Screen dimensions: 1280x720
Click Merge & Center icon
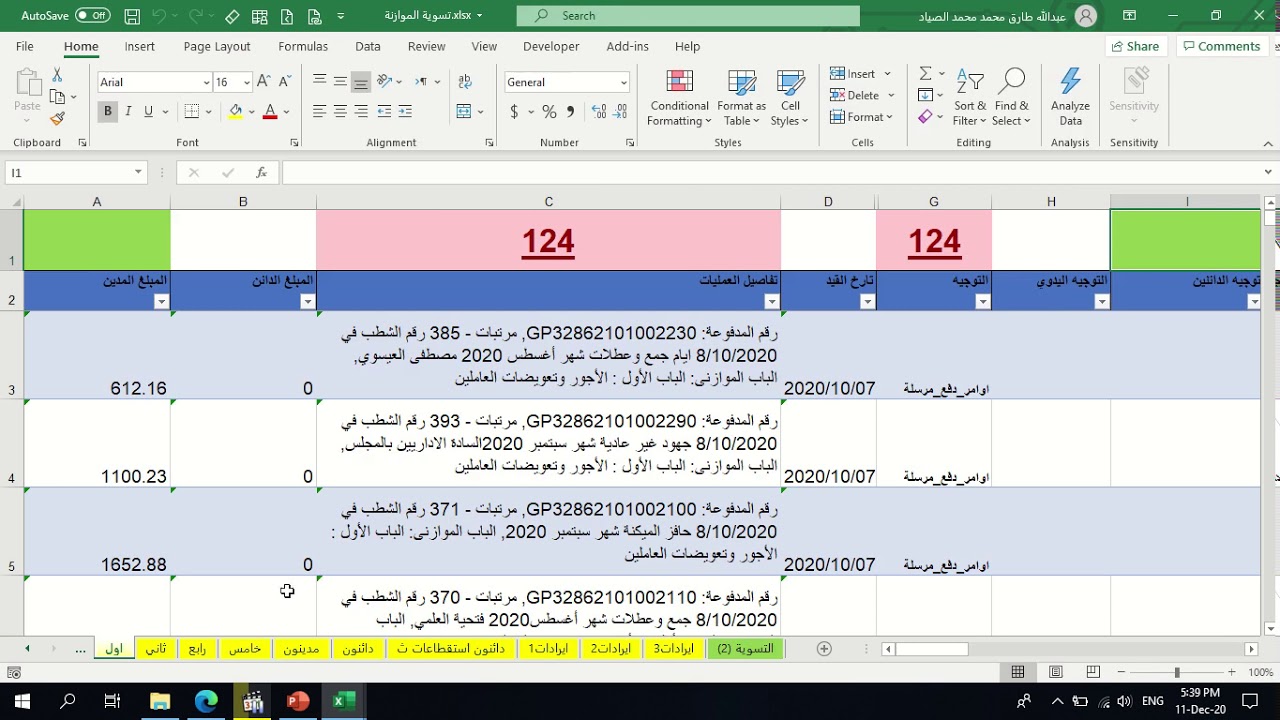(x=464, y=112)
